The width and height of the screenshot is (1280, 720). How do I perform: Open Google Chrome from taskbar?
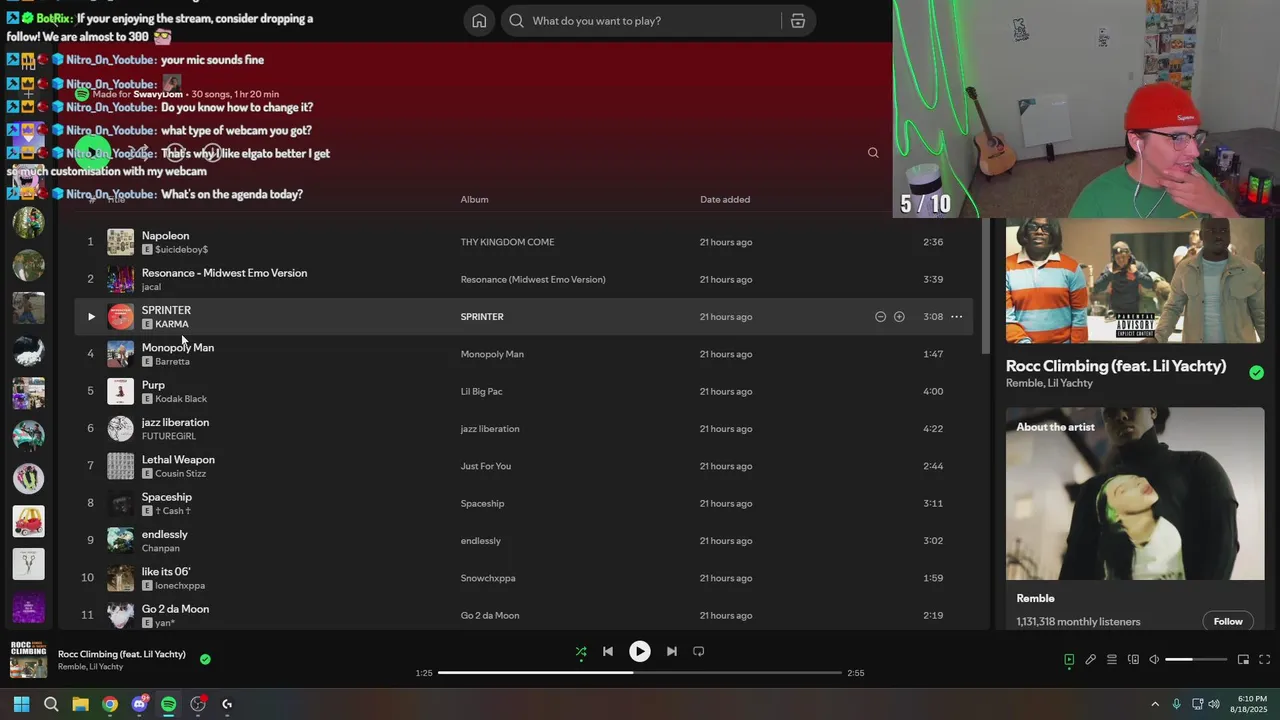coord(110,704)
